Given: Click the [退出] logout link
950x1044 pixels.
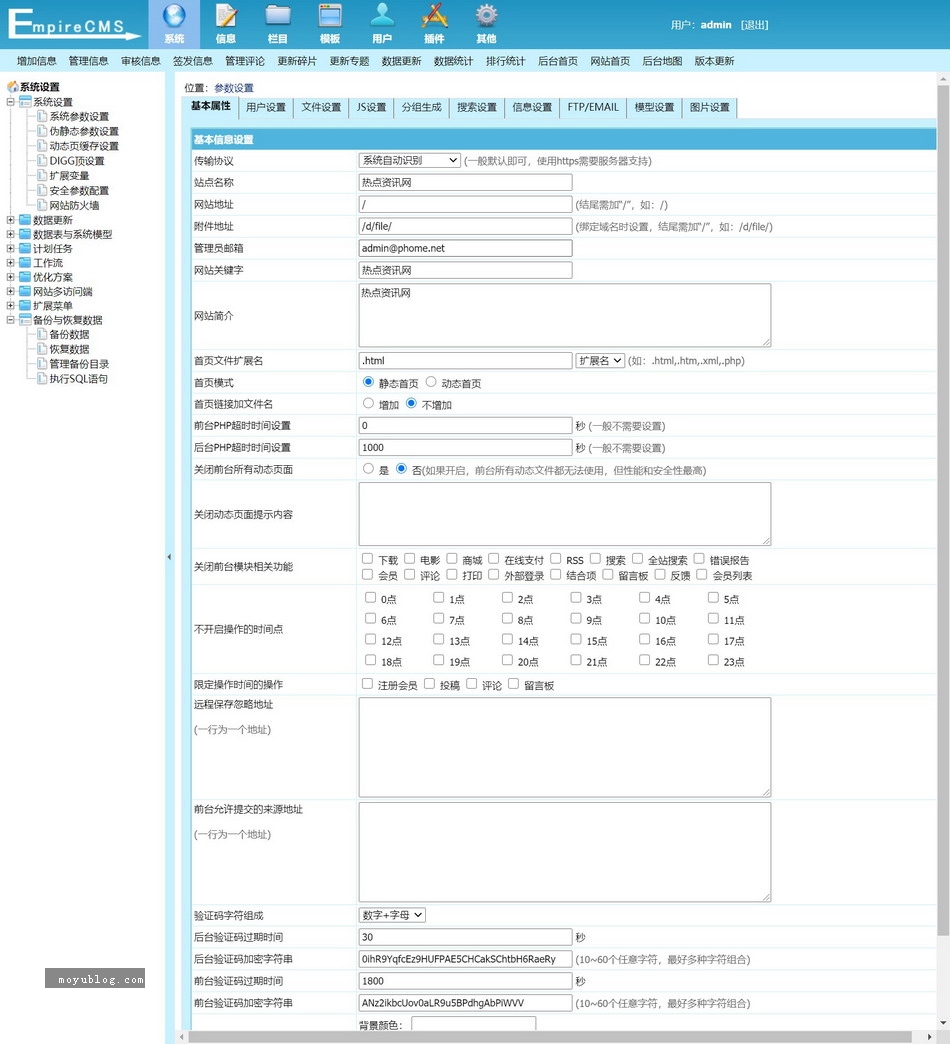Looking at the screenshot, I should pyautogui.click(x=754, y=25).
